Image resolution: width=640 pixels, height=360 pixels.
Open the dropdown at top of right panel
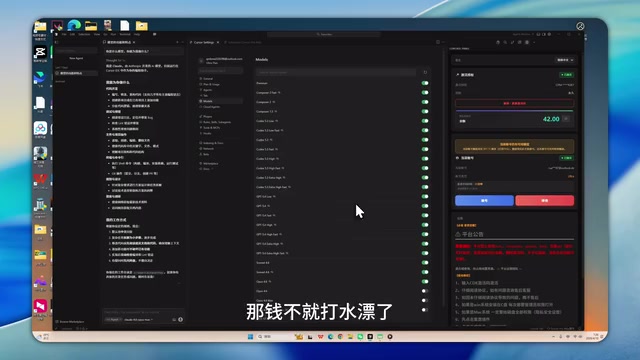565,60
